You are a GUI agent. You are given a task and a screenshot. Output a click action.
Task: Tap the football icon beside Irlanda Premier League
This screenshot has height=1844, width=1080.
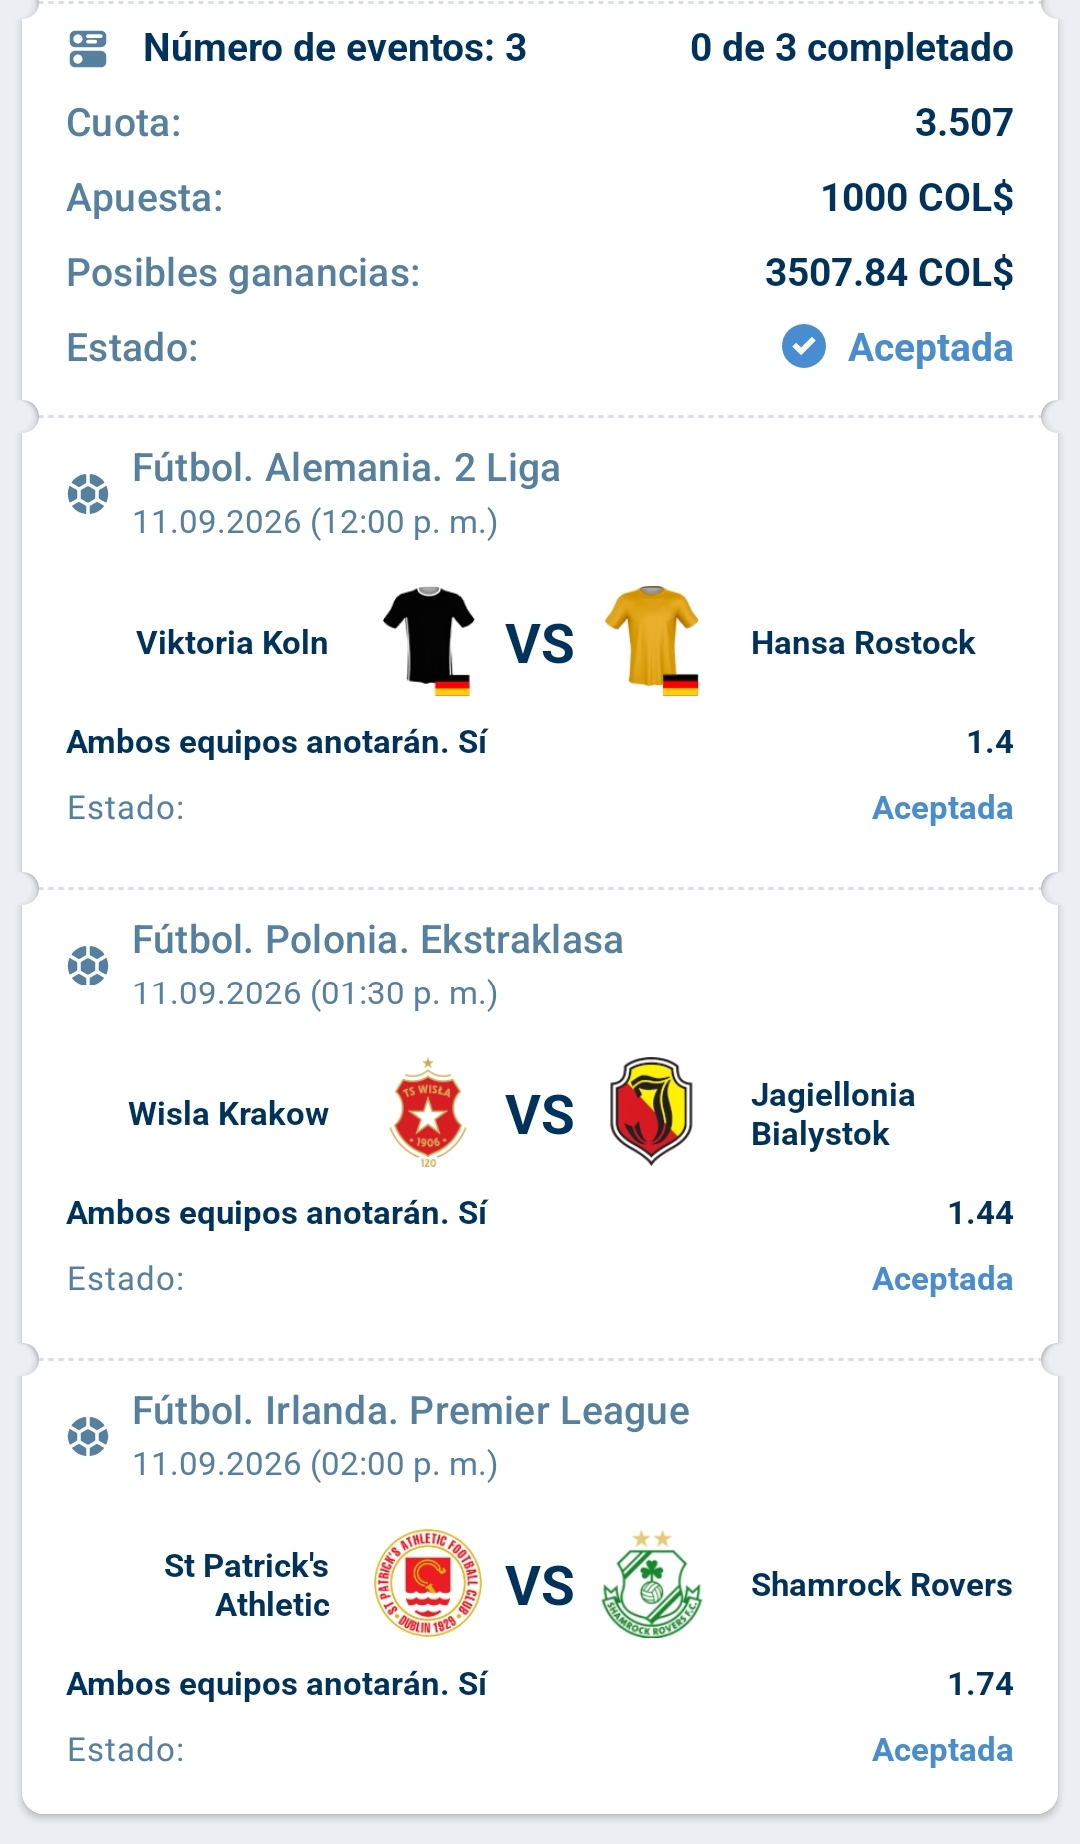tap(88, 1437)
